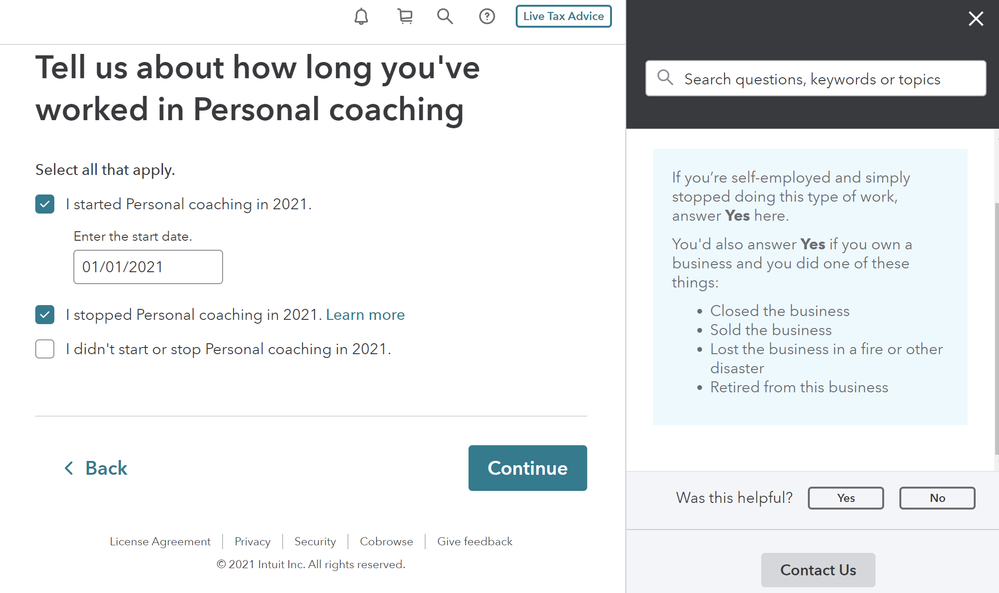
Task: Answer No to "Was this helpful?"
Action: point(937,498)
